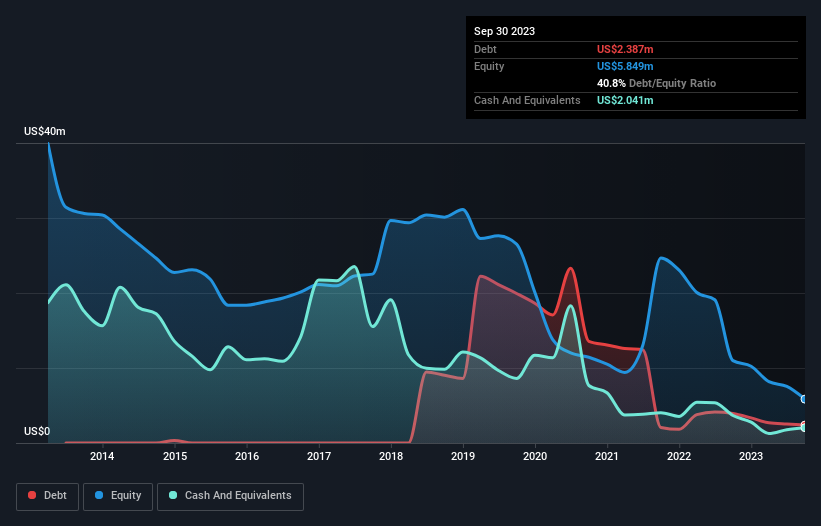The image size is (821, 526).
Task: Click the US$0 y-axis label
Action: (x=37, y=431)
